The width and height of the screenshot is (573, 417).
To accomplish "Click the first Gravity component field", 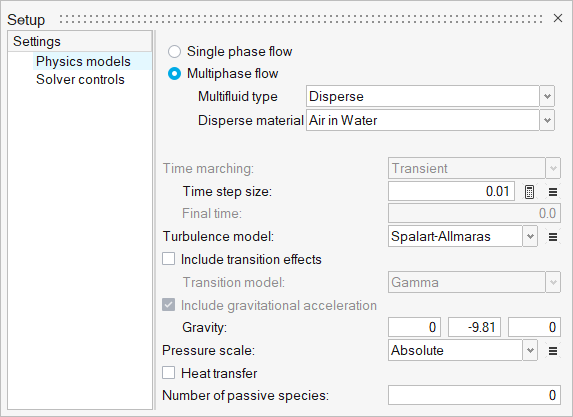I will tap(414, 327).
